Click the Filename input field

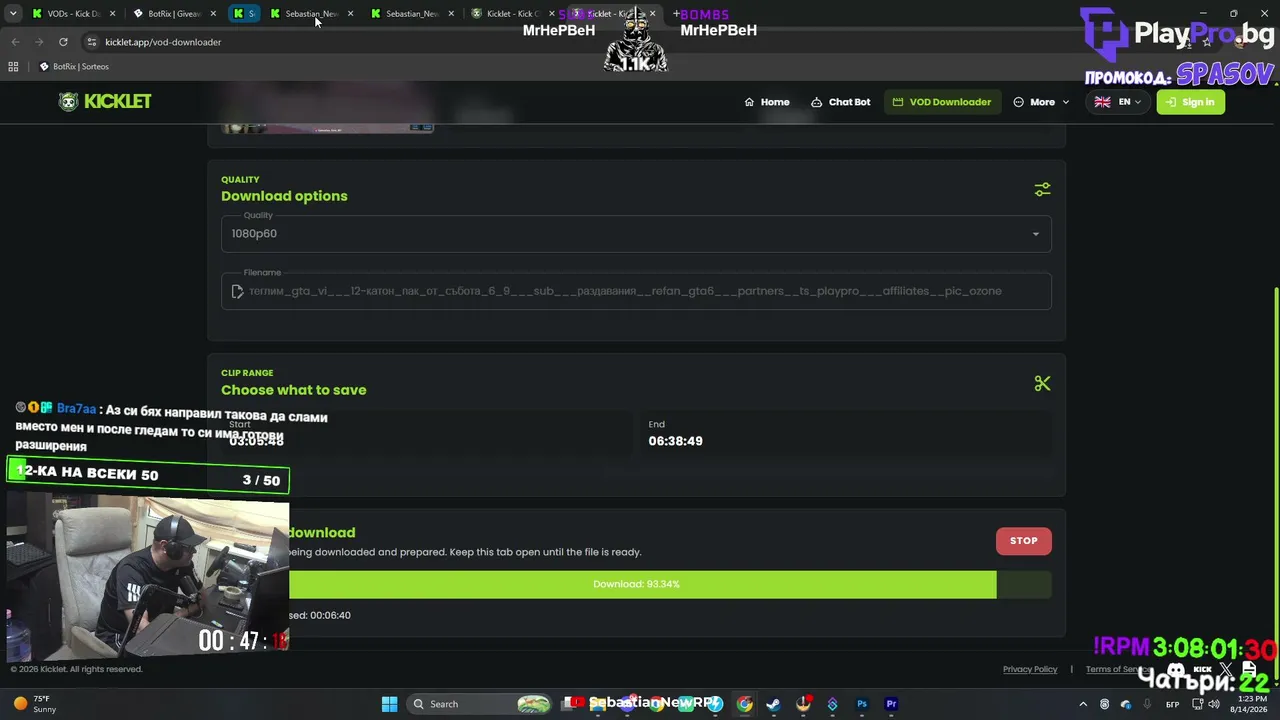tap(636, 291)
